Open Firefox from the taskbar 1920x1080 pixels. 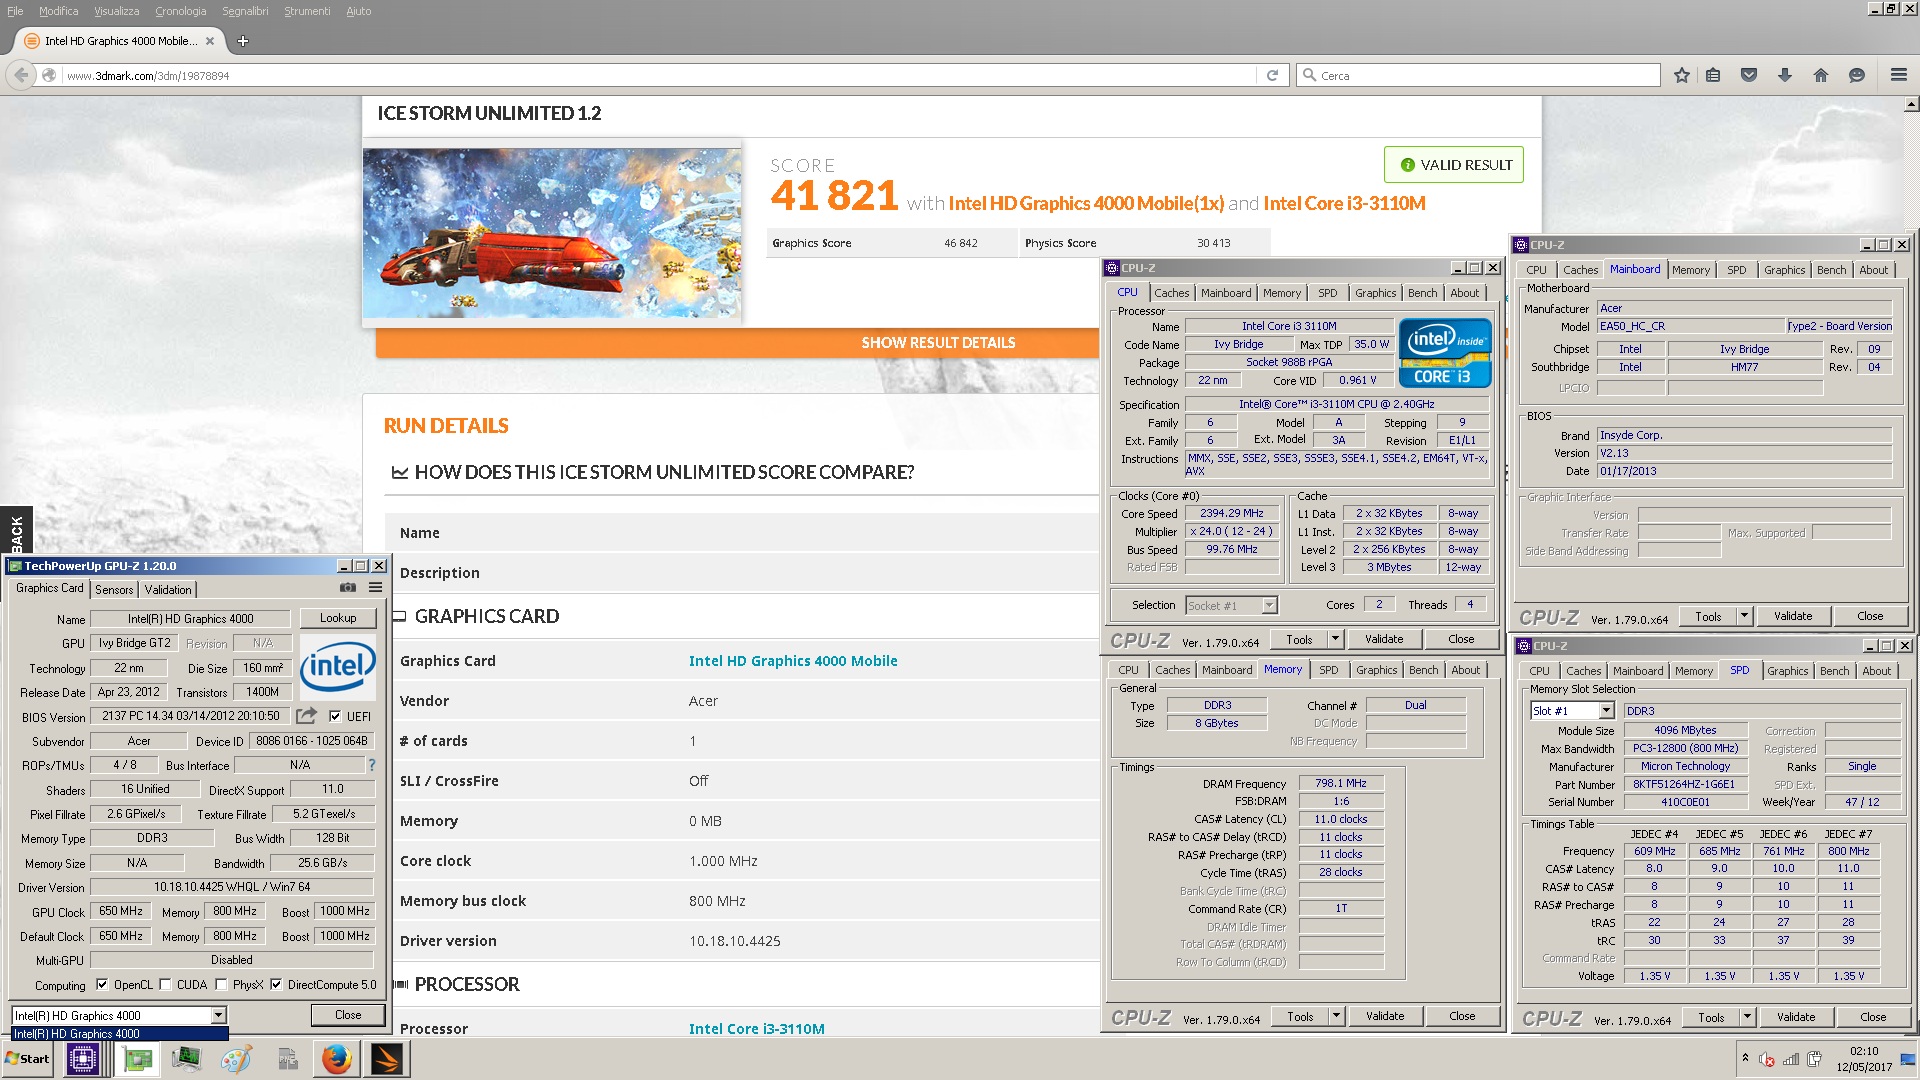[337, 1059]
